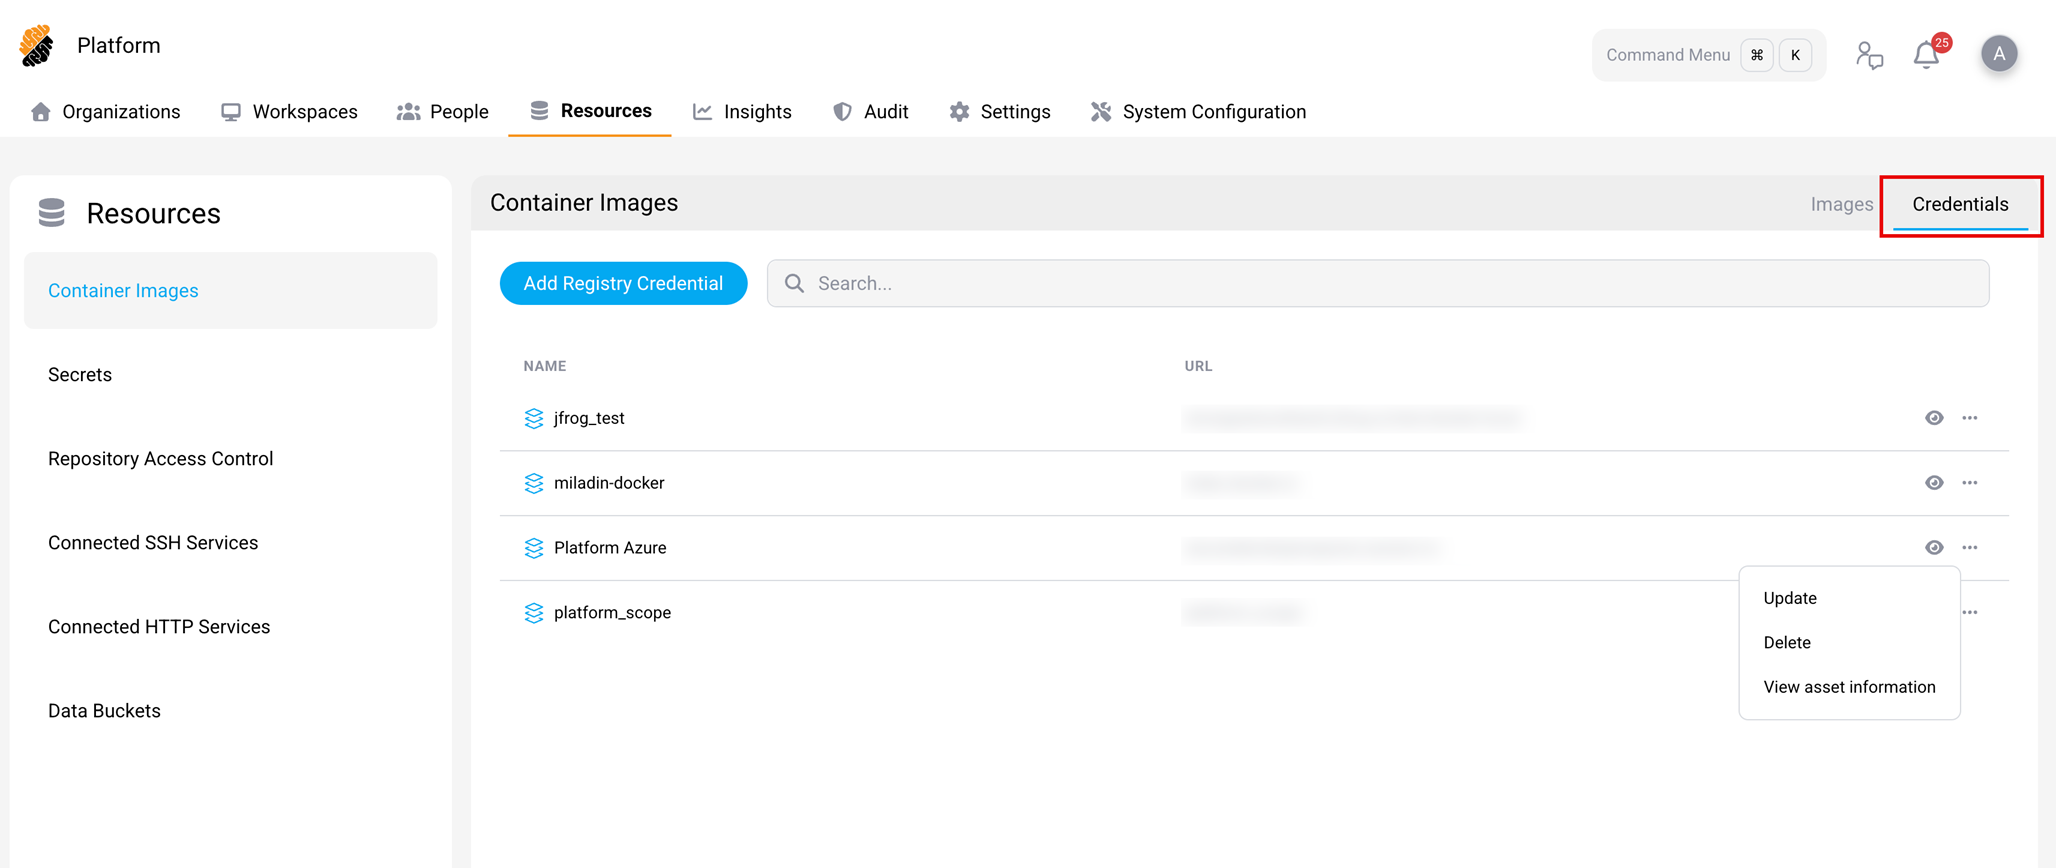The width and height of the screenshot is (2056, 868).
Task: Click Add Registry Credential button
Action: [623, 284]
